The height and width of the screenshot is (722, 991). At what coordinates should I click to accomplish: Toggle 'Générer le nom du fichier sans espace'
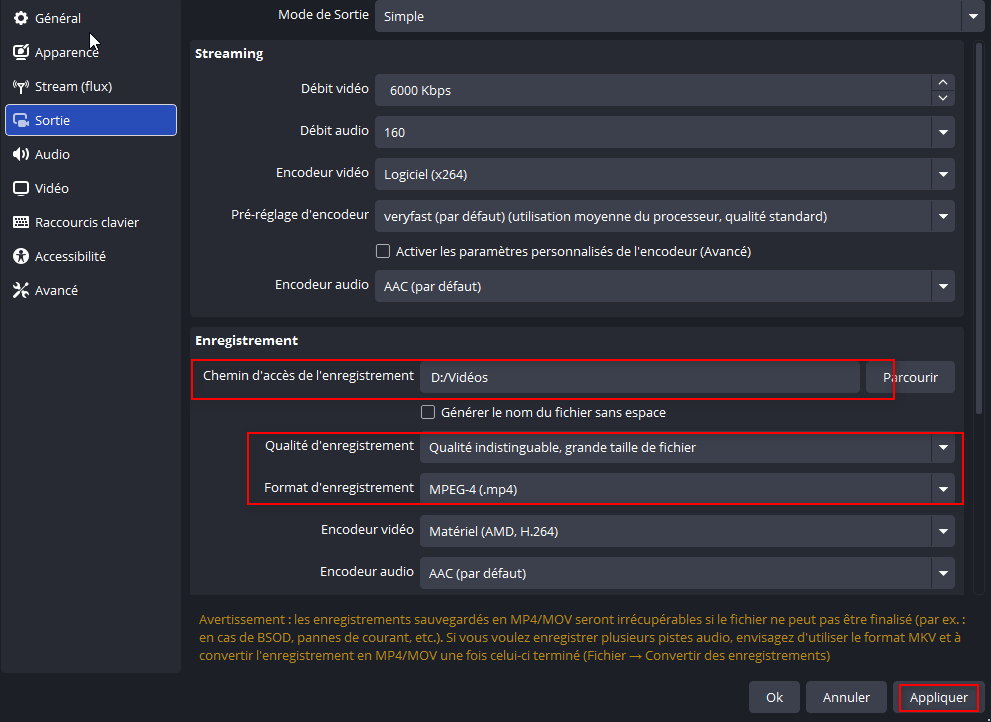(428, 412)
